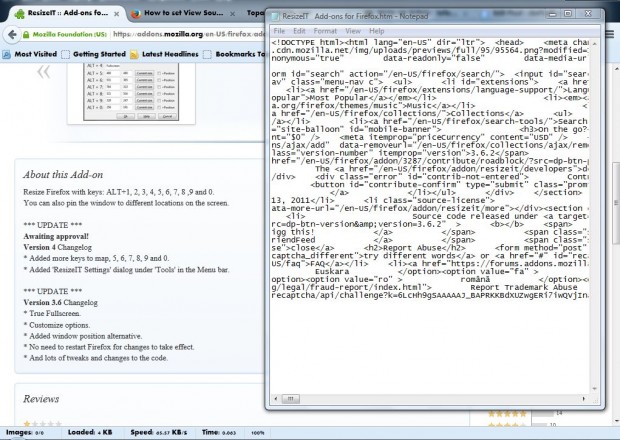
Task: Click the 'Version 3.6 Changelog' line
Action: point(60,302)
